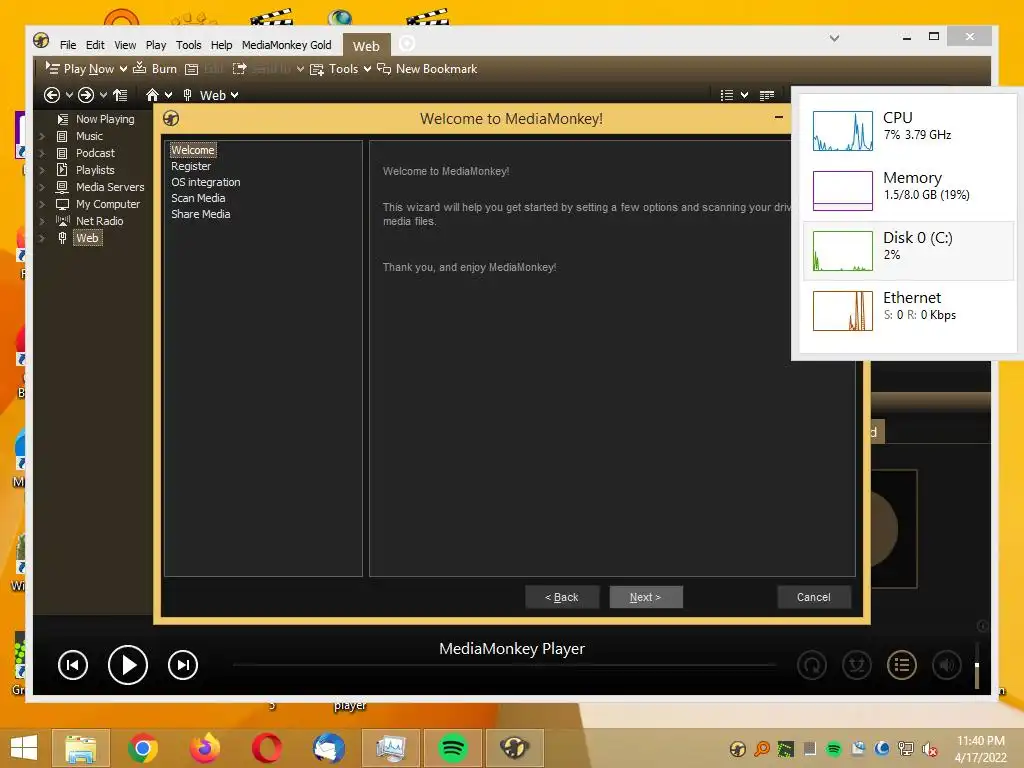Click the Burn toolbar button
1024x768 pixels.
click(155, 69)
